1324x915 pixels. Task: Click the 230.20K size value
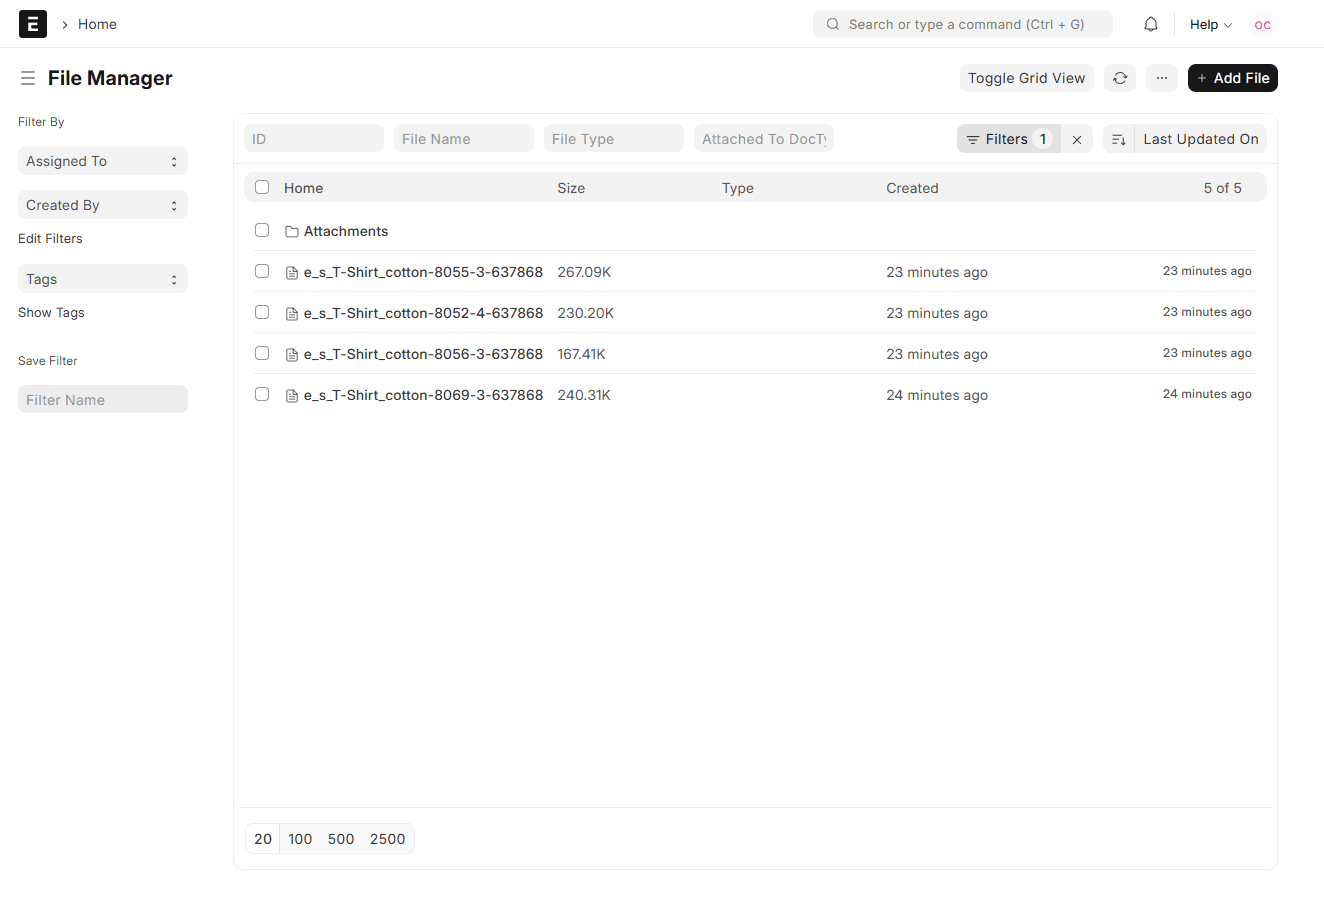(586, 313)
